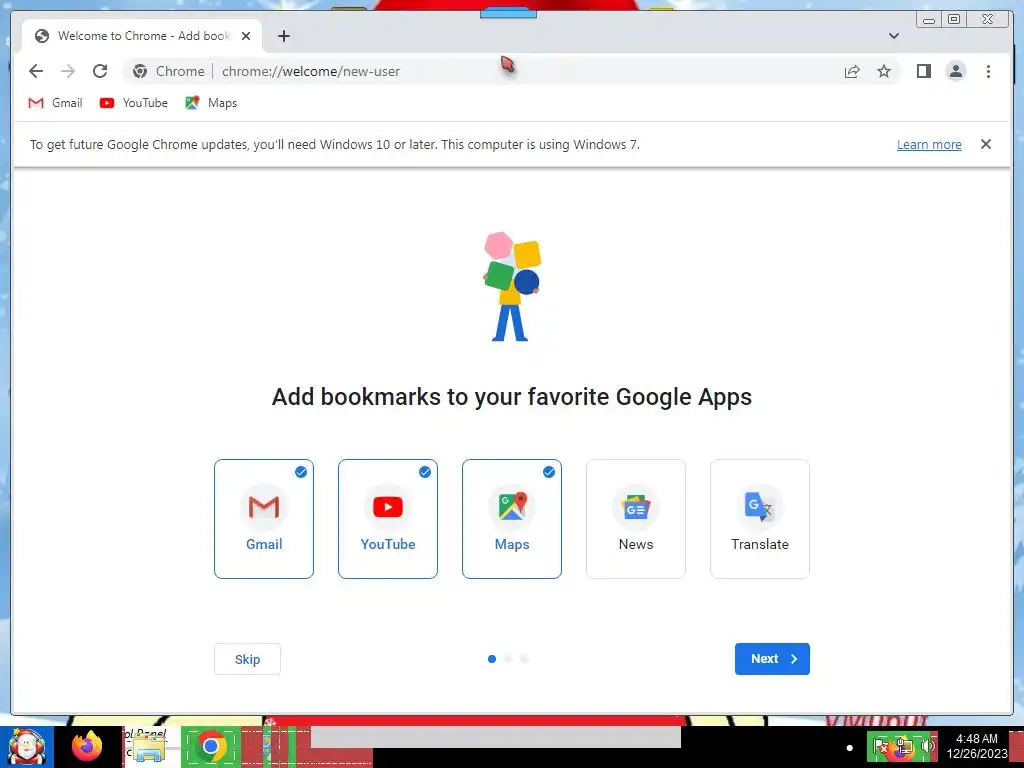Screen dimensions: 1024x768
Task: Open Firefox from the taskbar
Action: click(x=87, y=746)
